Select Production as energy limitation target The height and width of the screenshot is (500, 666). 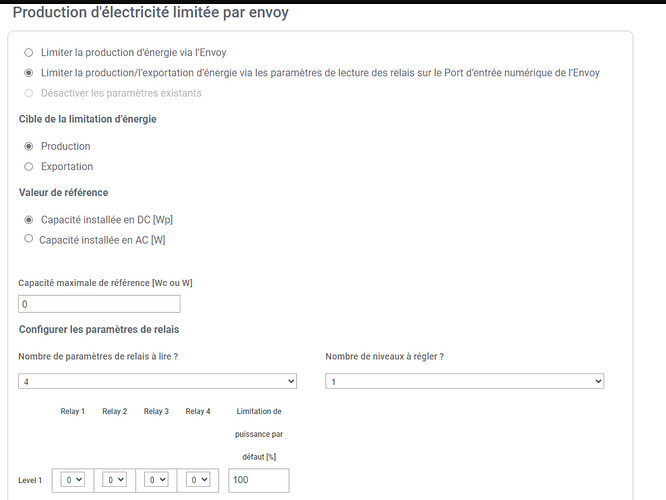(28, 146)
